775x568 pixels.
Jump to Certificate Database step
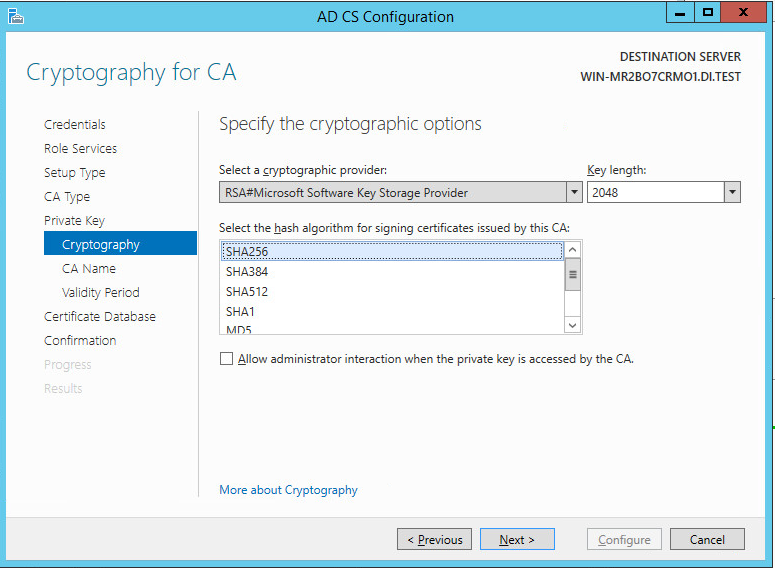click(100, 317)
